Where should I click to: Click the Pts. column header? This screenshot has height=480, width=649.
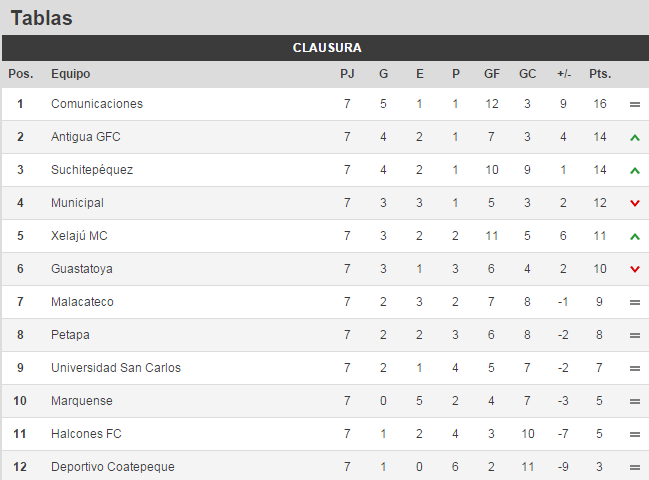[600, 74]
